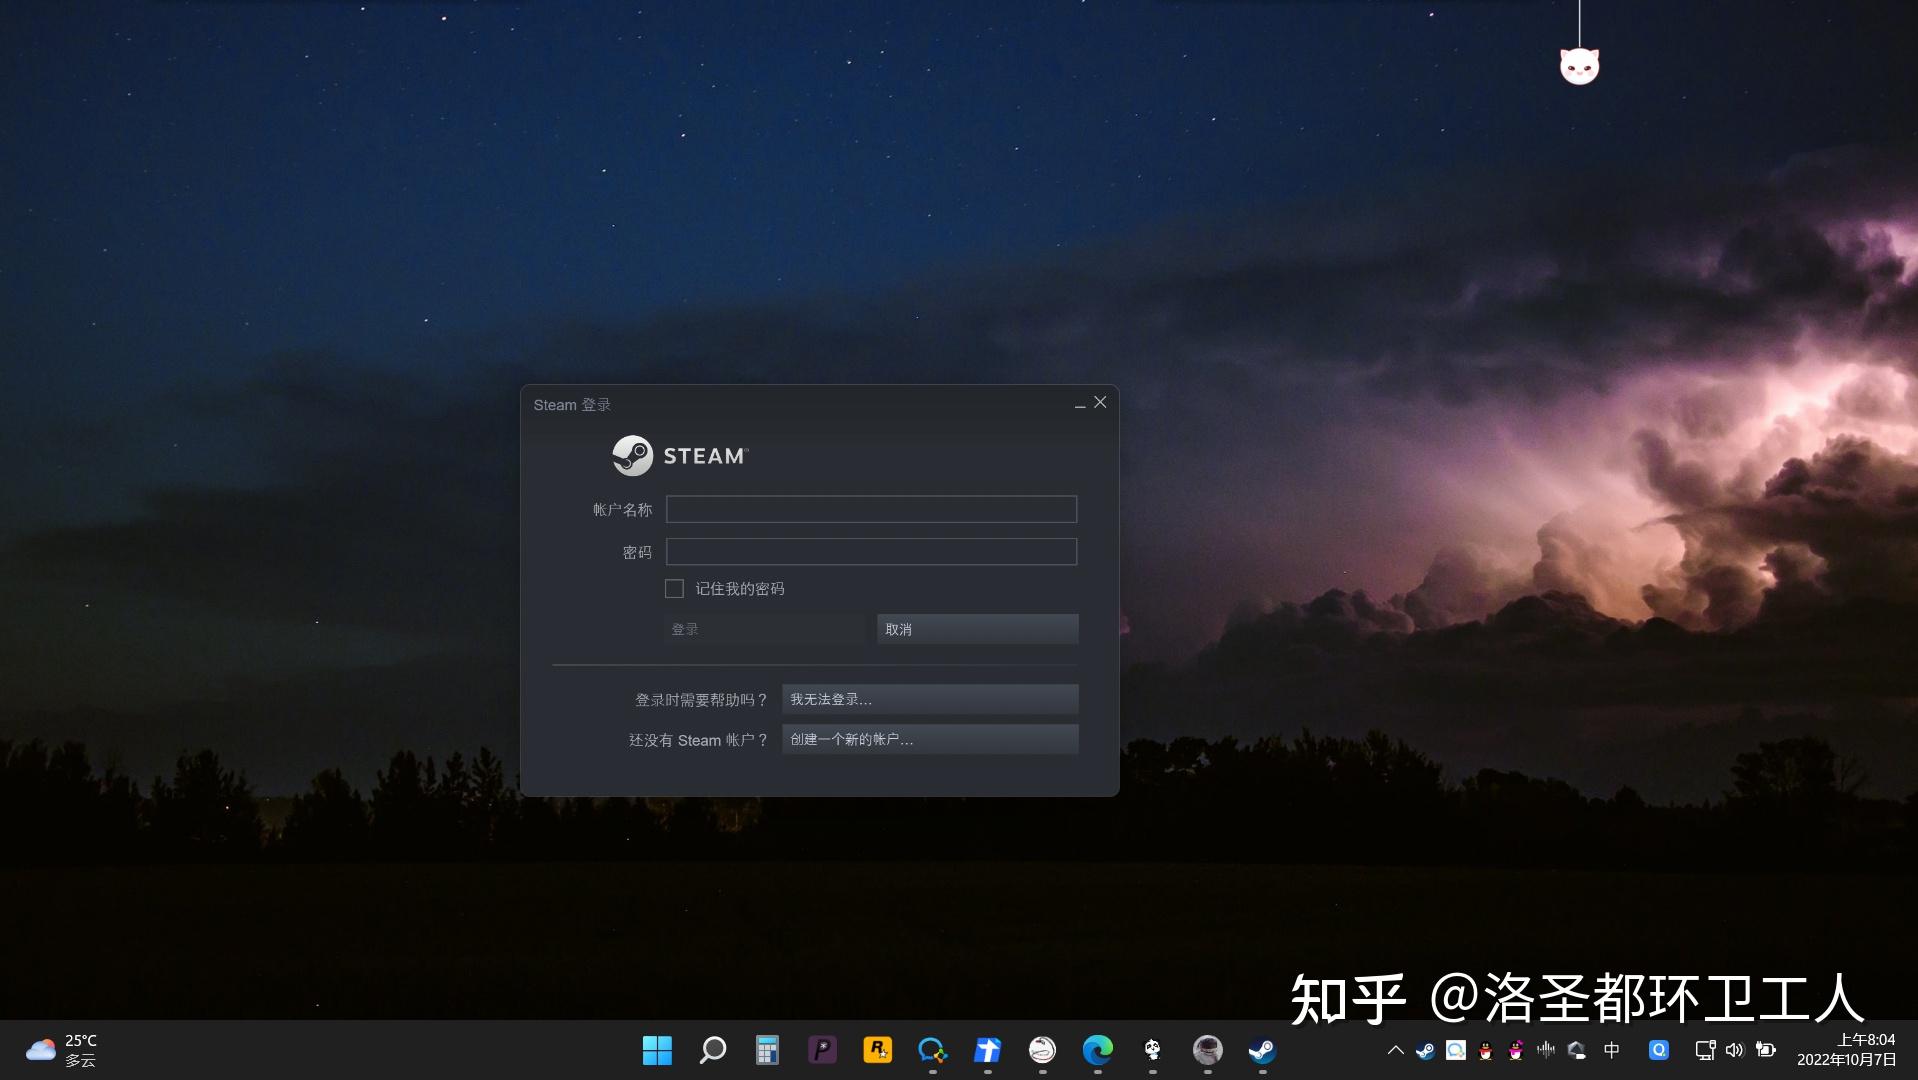The width and height of the screenshot is (1918, 1080).
Task: Click the 取消 button
Action: [977, 629]
